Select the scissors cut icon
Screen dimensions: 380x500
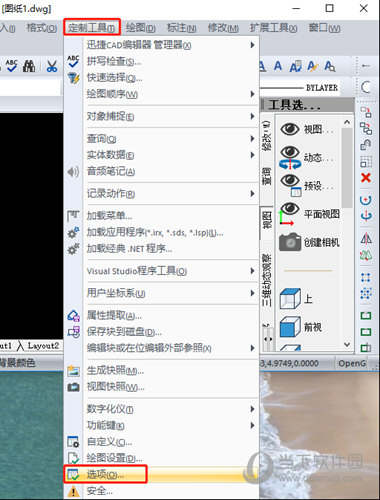(52, 66)
